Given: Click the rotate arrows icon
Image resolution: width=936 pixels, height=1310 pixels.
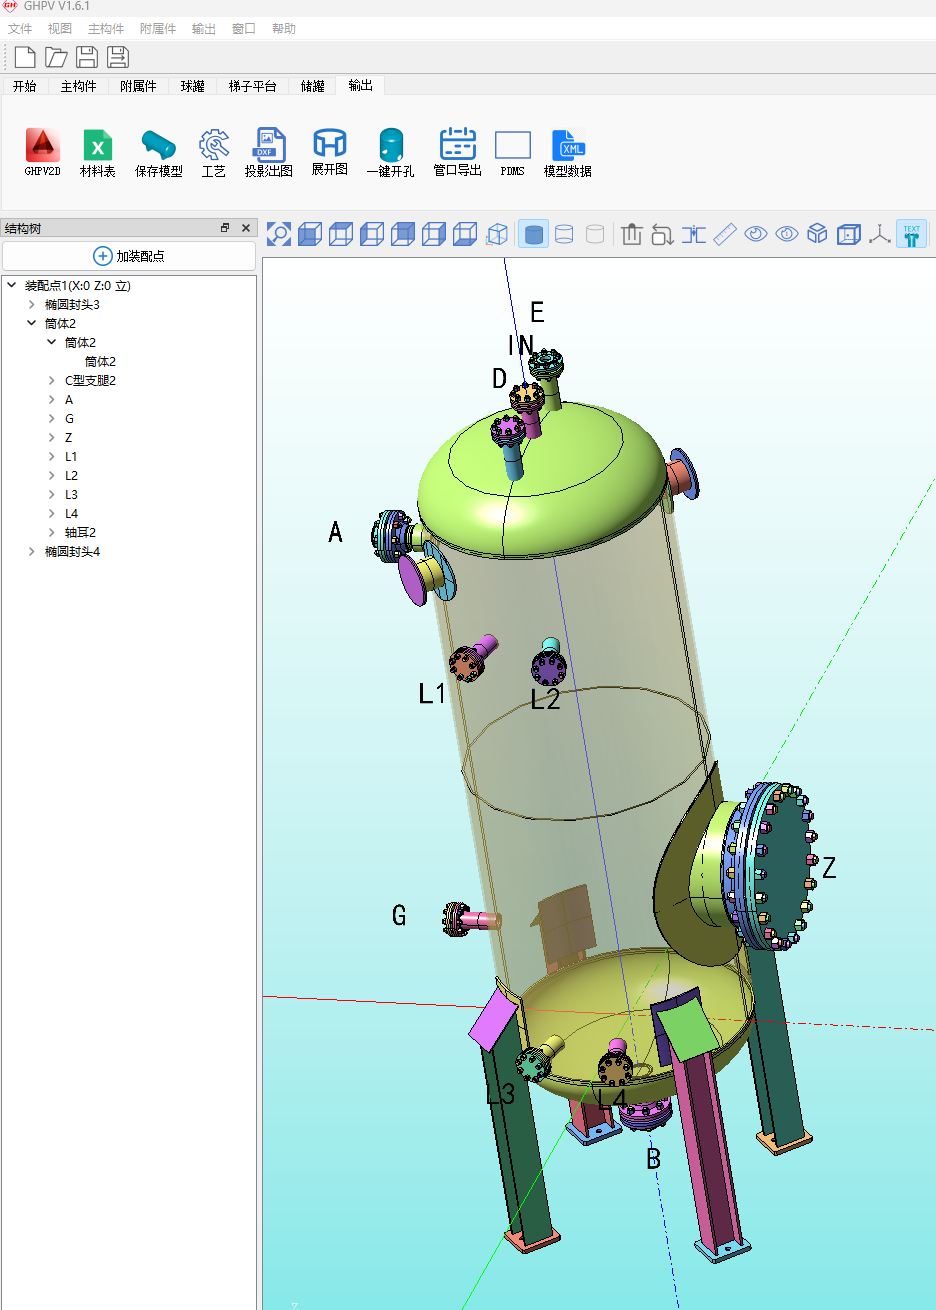Looking at the screenshot, I should coord(662,234).
